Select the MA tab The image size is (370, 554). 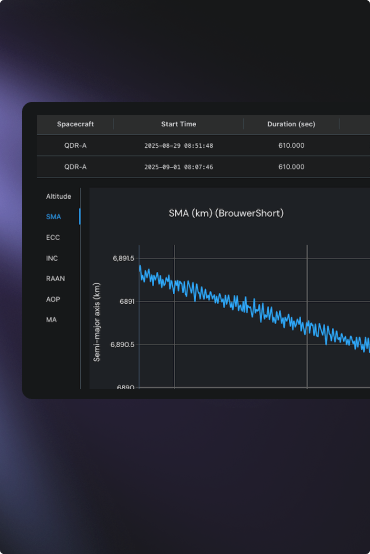(51, 320)
